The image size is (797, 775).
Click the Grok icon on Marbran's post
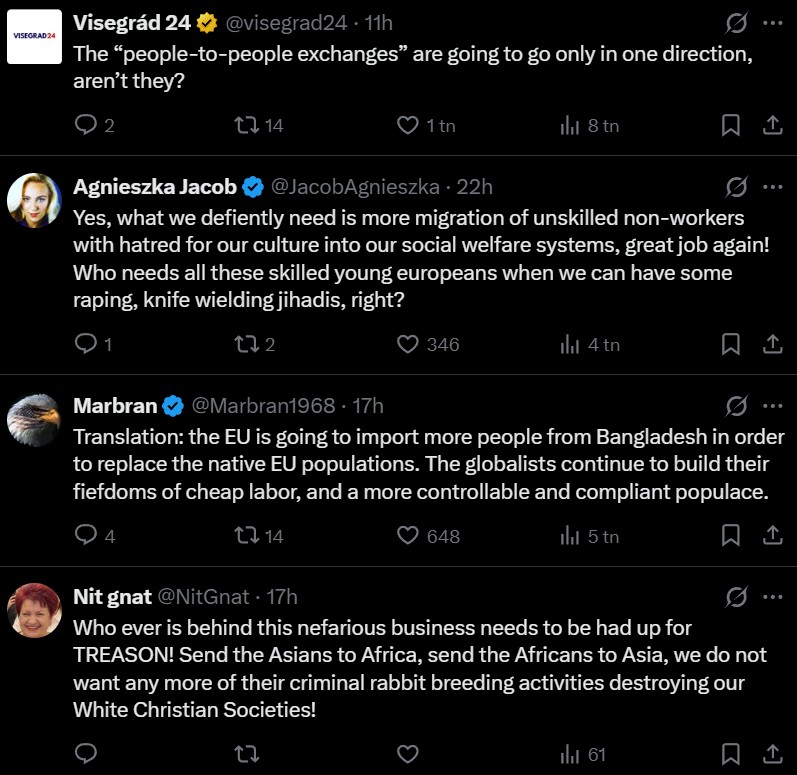tap(736, 406)
